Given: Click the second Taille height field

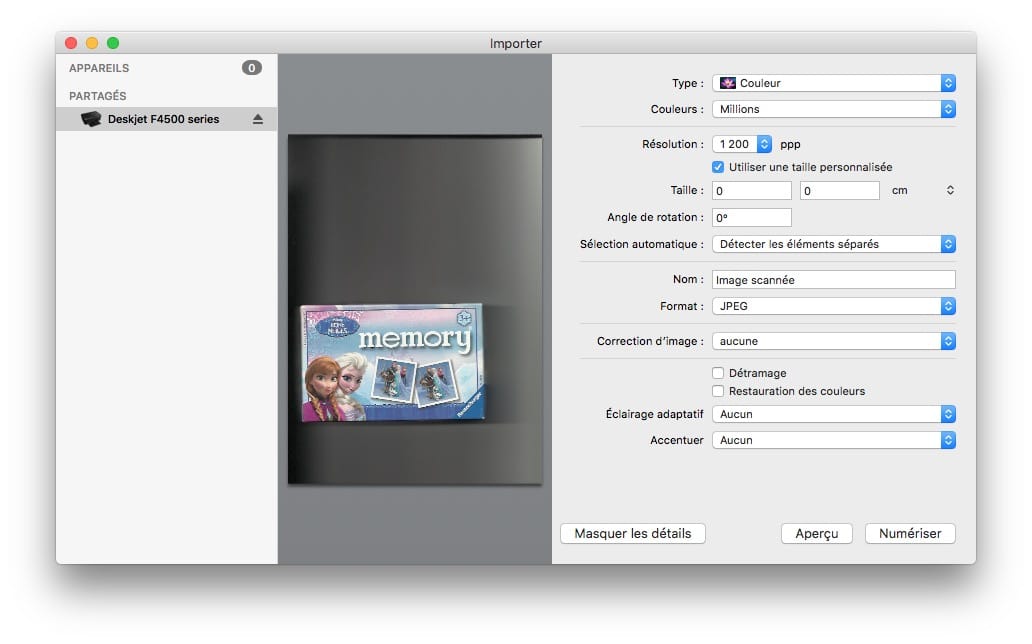Looking at the screenshot, I should 840,191.
